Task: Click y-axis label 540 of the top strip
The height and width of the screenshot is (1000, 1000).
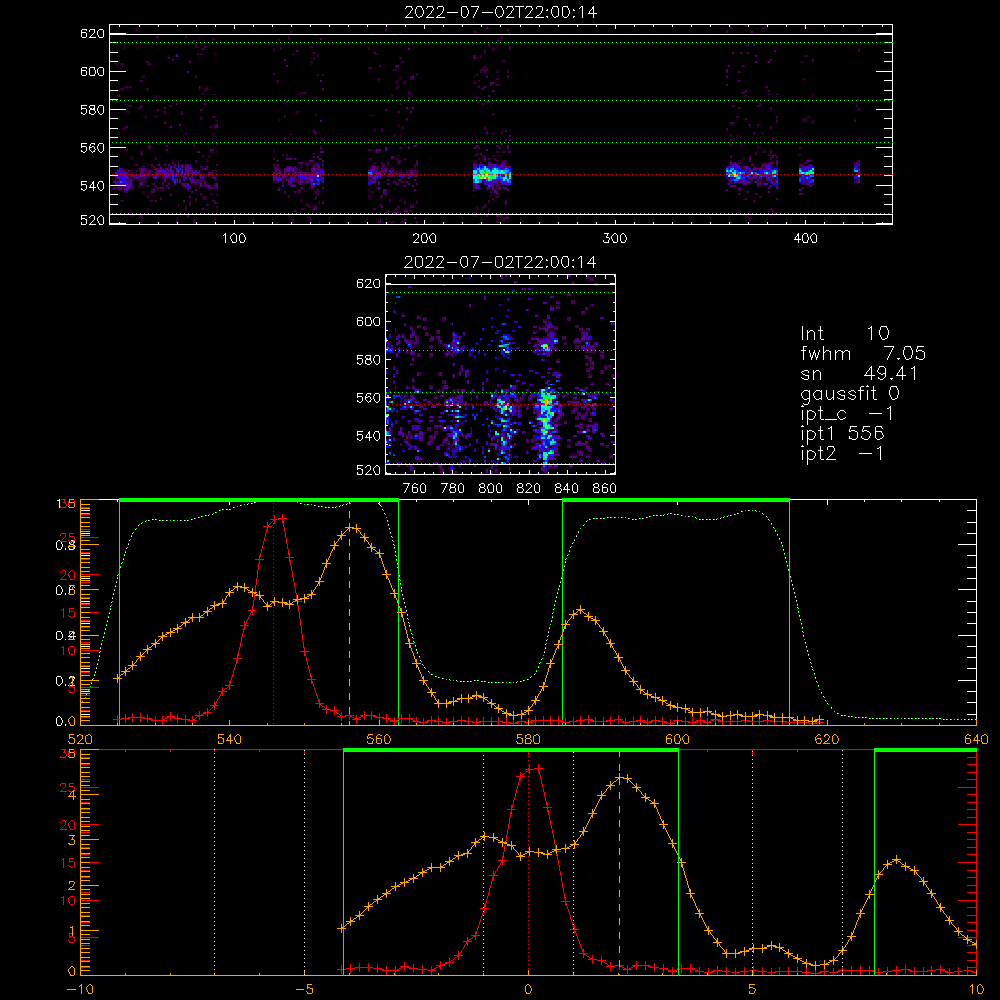Action: point(92,186)
